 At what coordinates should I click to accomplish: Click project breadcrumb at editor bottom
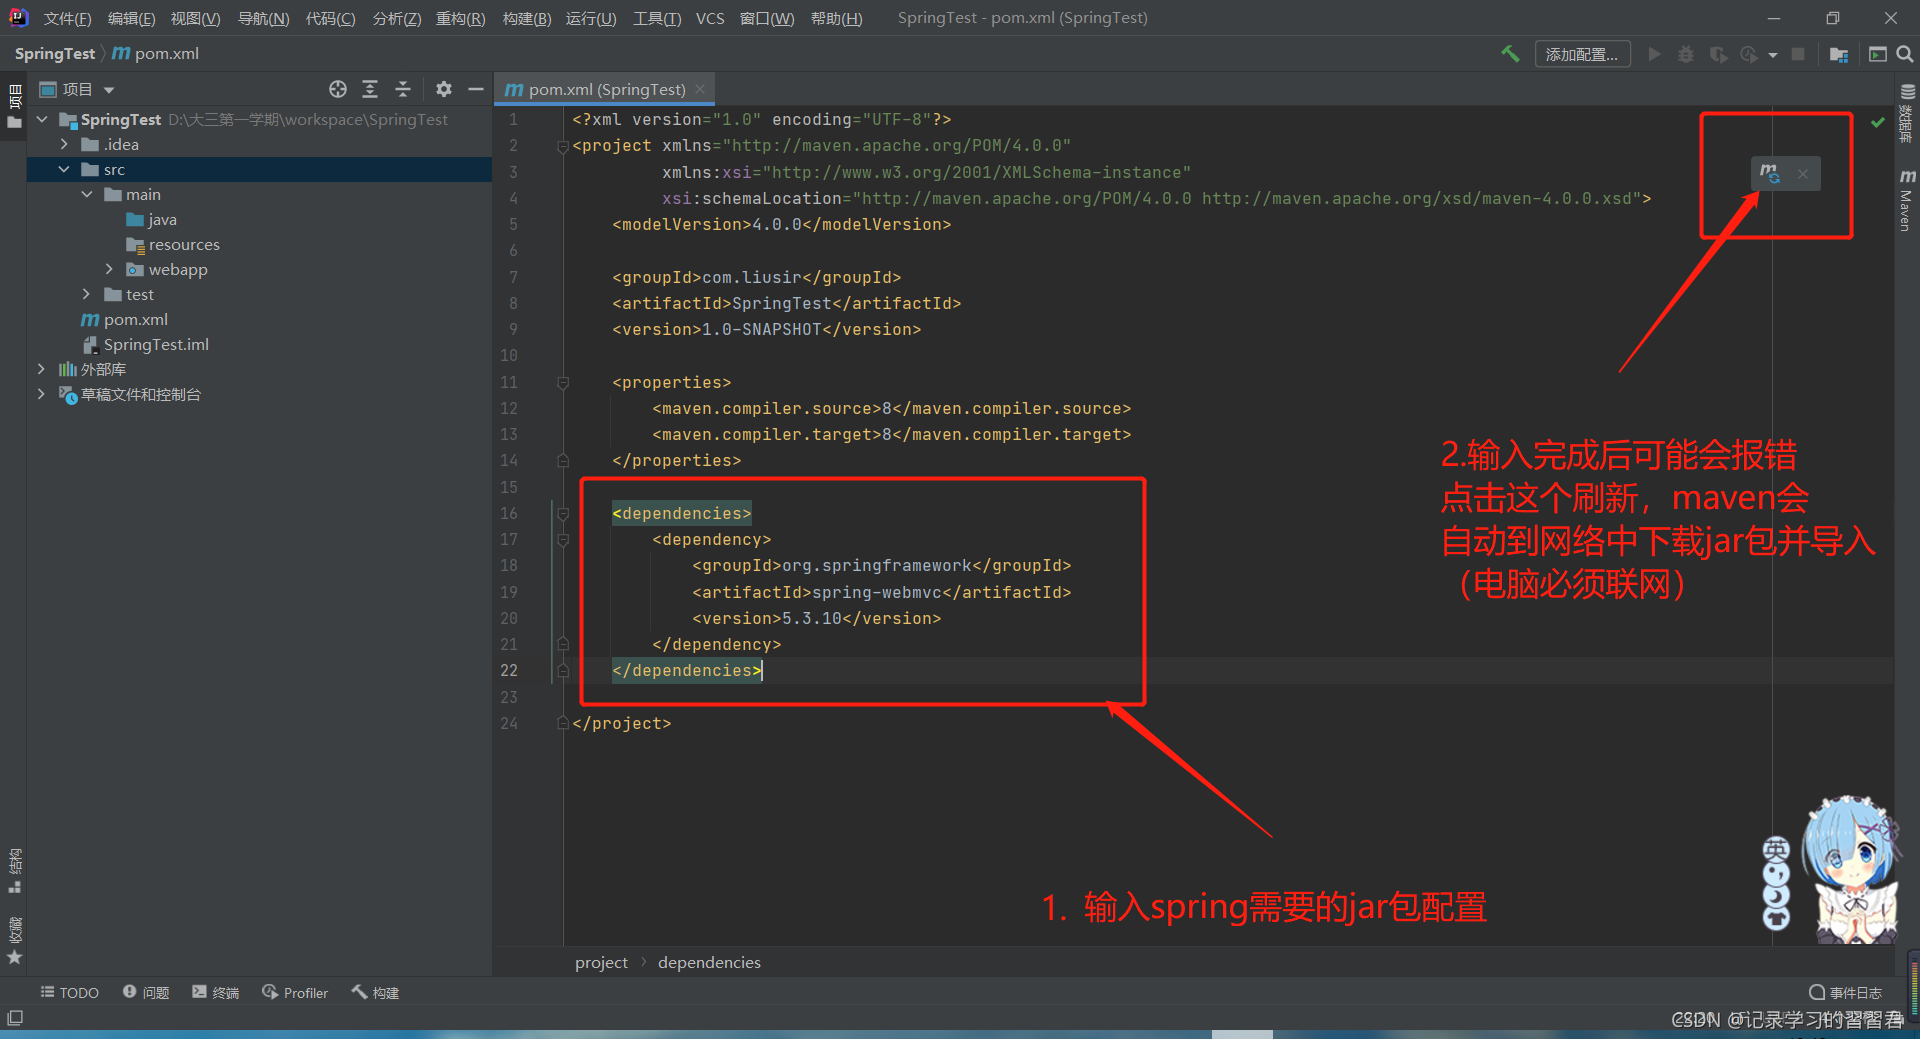point(601,962)
